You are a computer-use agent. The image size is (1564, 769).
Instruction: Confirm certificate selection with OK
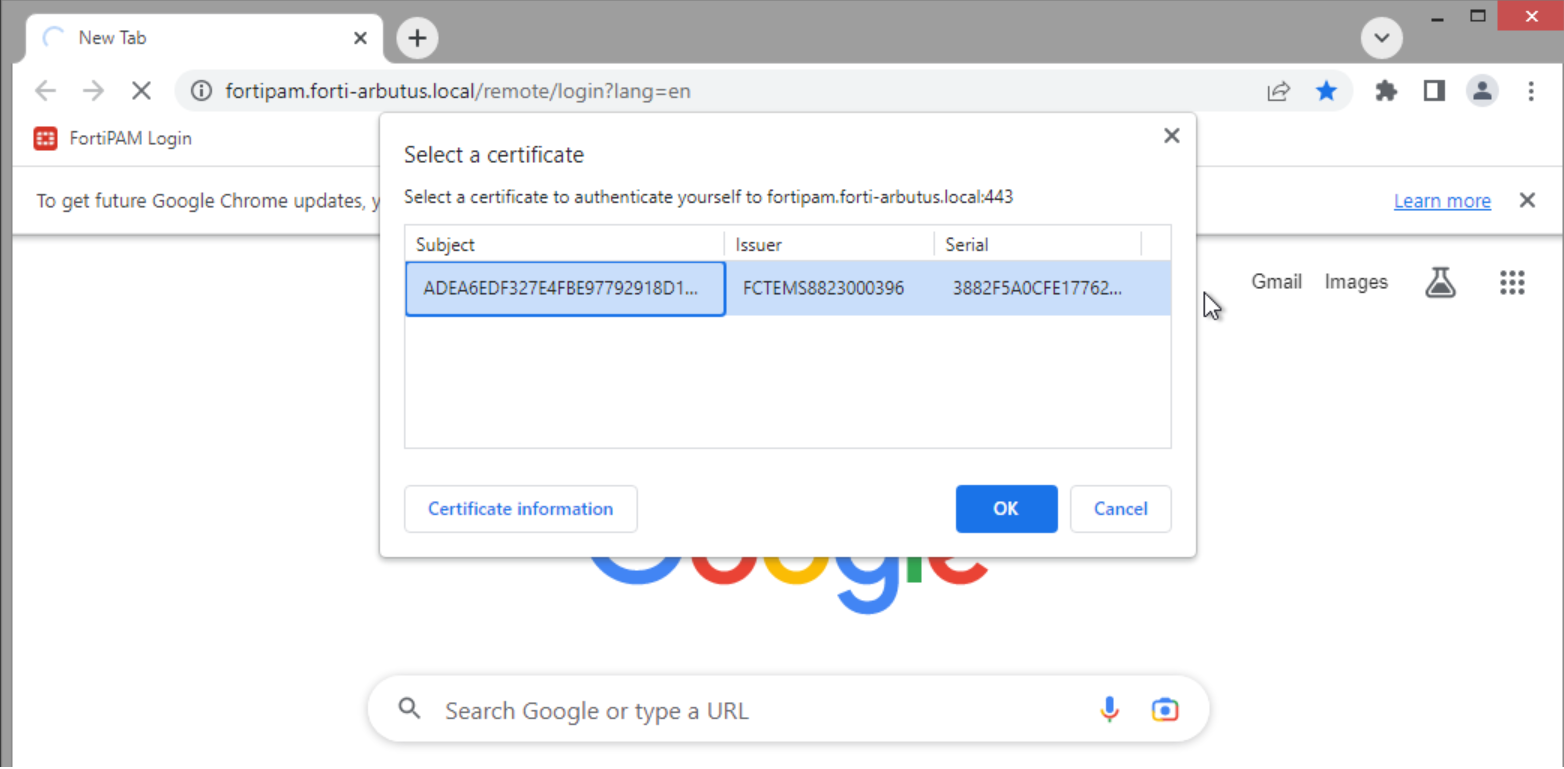pyautogui.click(x=1006, y=509)
